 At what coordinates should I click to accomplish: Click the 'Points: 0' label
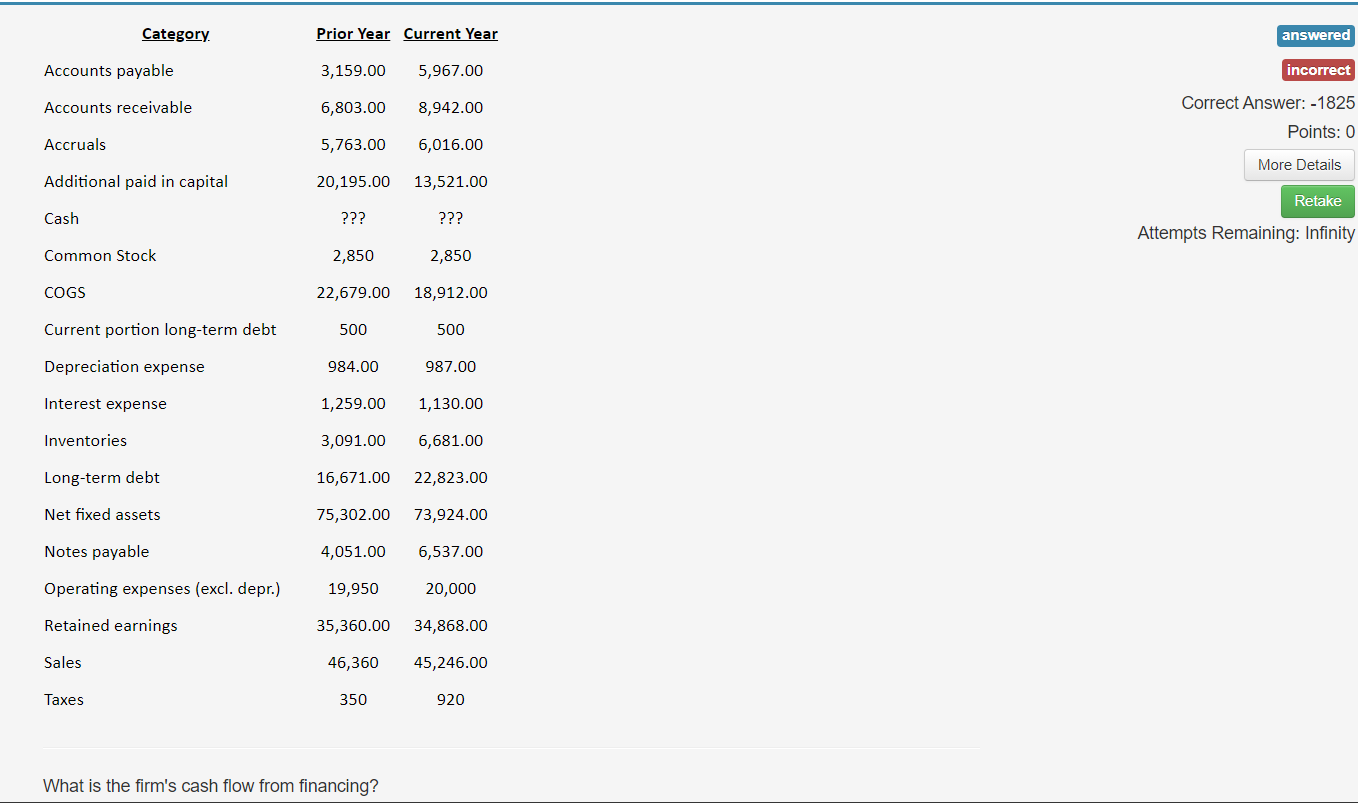[x=1321, y=132]
